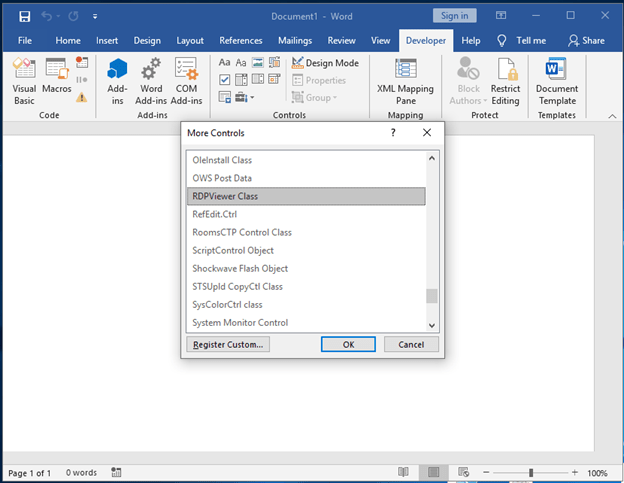This screenshot has width=624, height=483.
Task: Insert the Check Box content control
Action: coord(225,80)
